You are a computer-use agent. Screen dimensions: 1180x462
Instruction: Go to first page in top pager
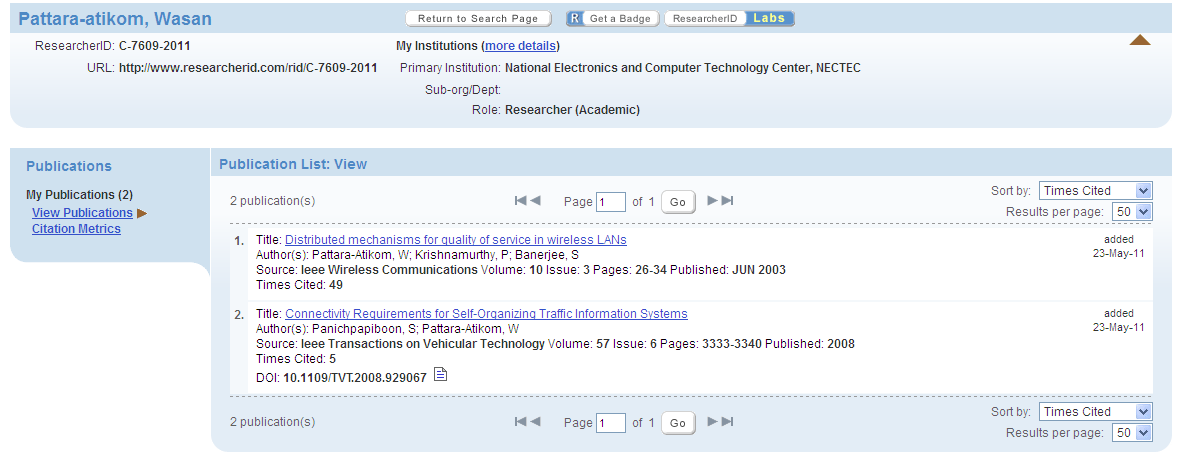(x=520, y=200)
